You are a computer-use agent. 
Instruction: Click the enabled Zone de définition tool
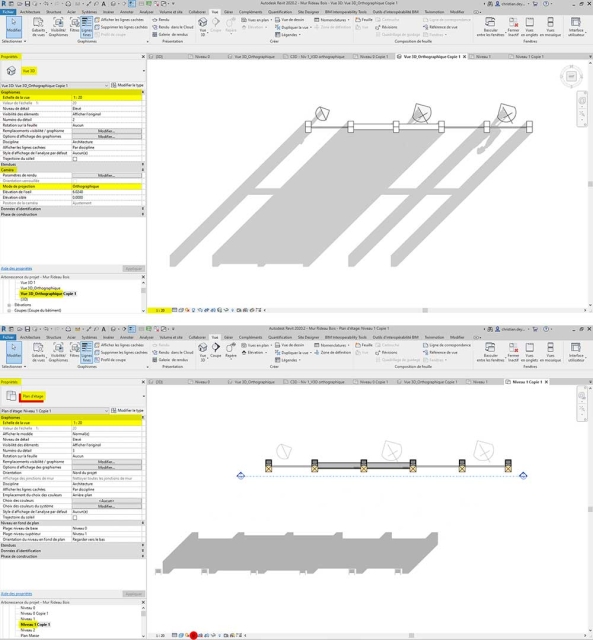pos(332,352)
